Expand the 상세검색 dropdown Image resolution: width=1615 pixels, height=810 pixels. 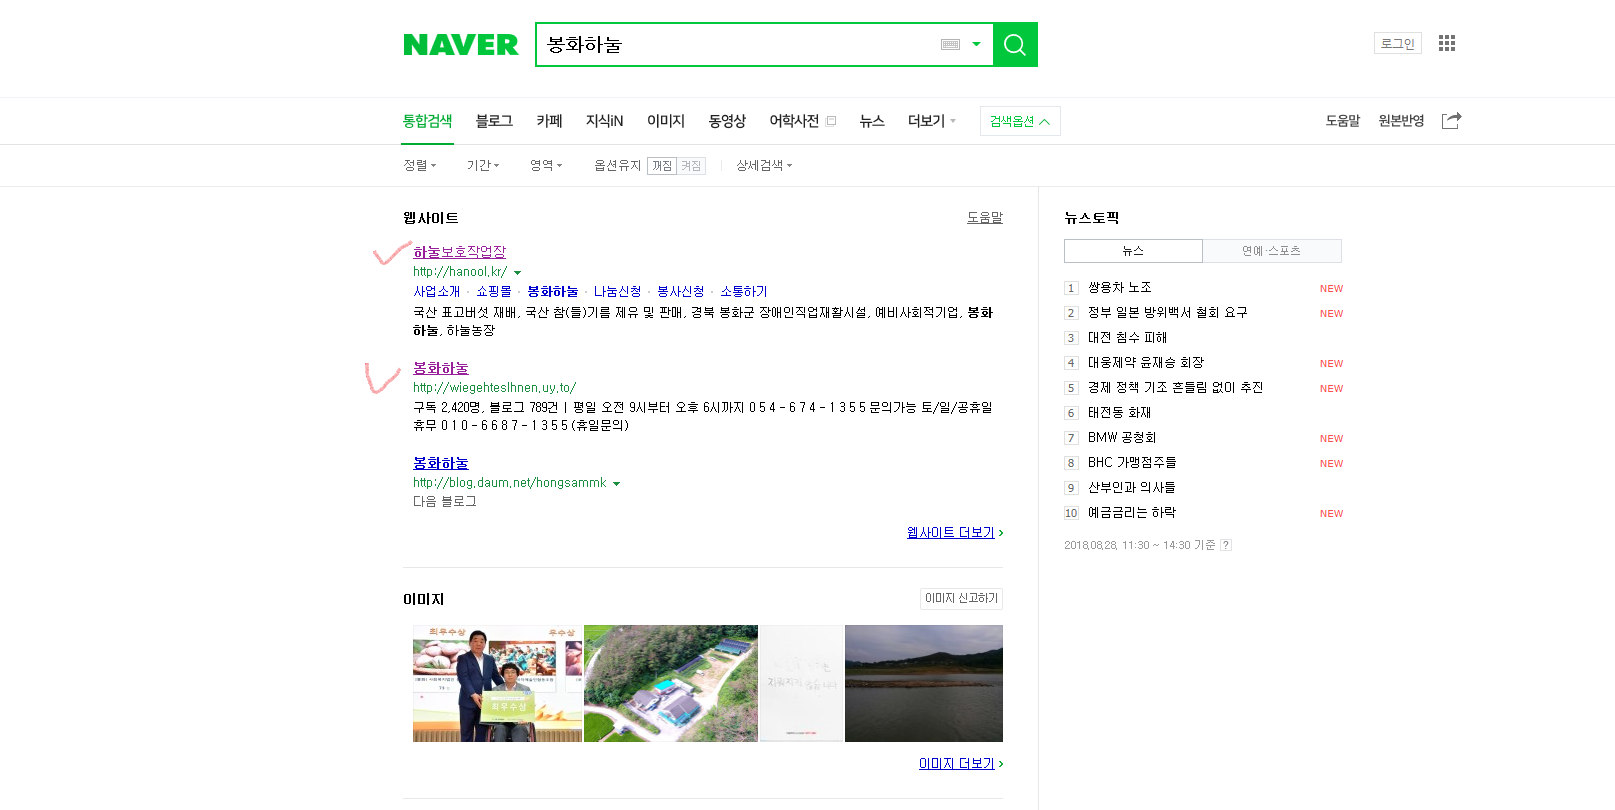click(x=764, y=165)
